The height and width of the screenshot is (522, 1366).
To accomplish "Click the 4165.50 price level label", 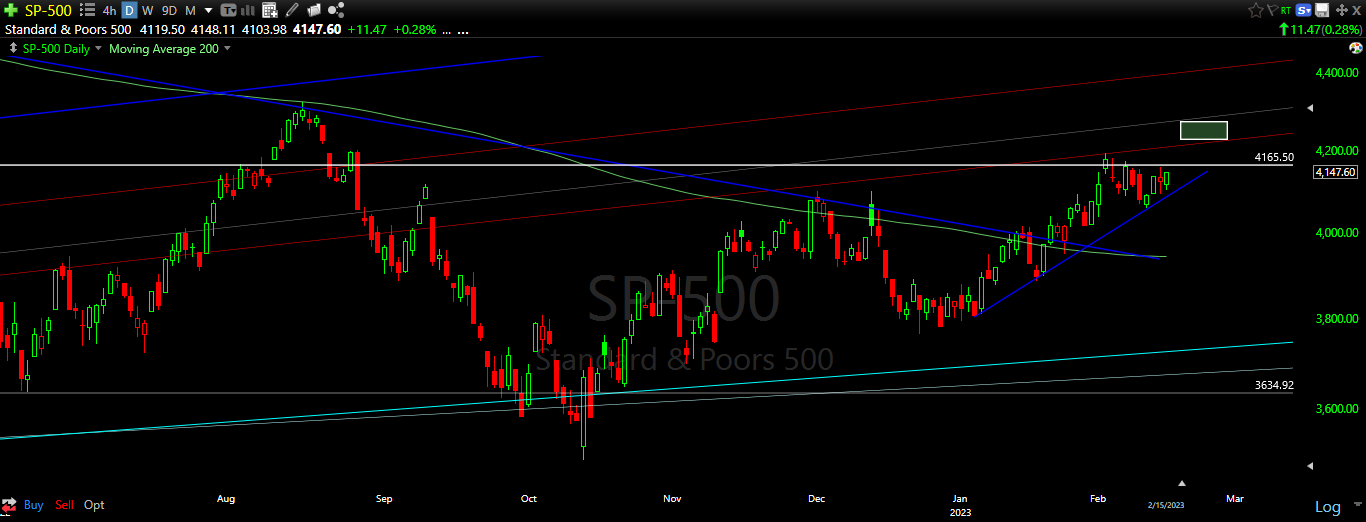I will coord(1274,157).
